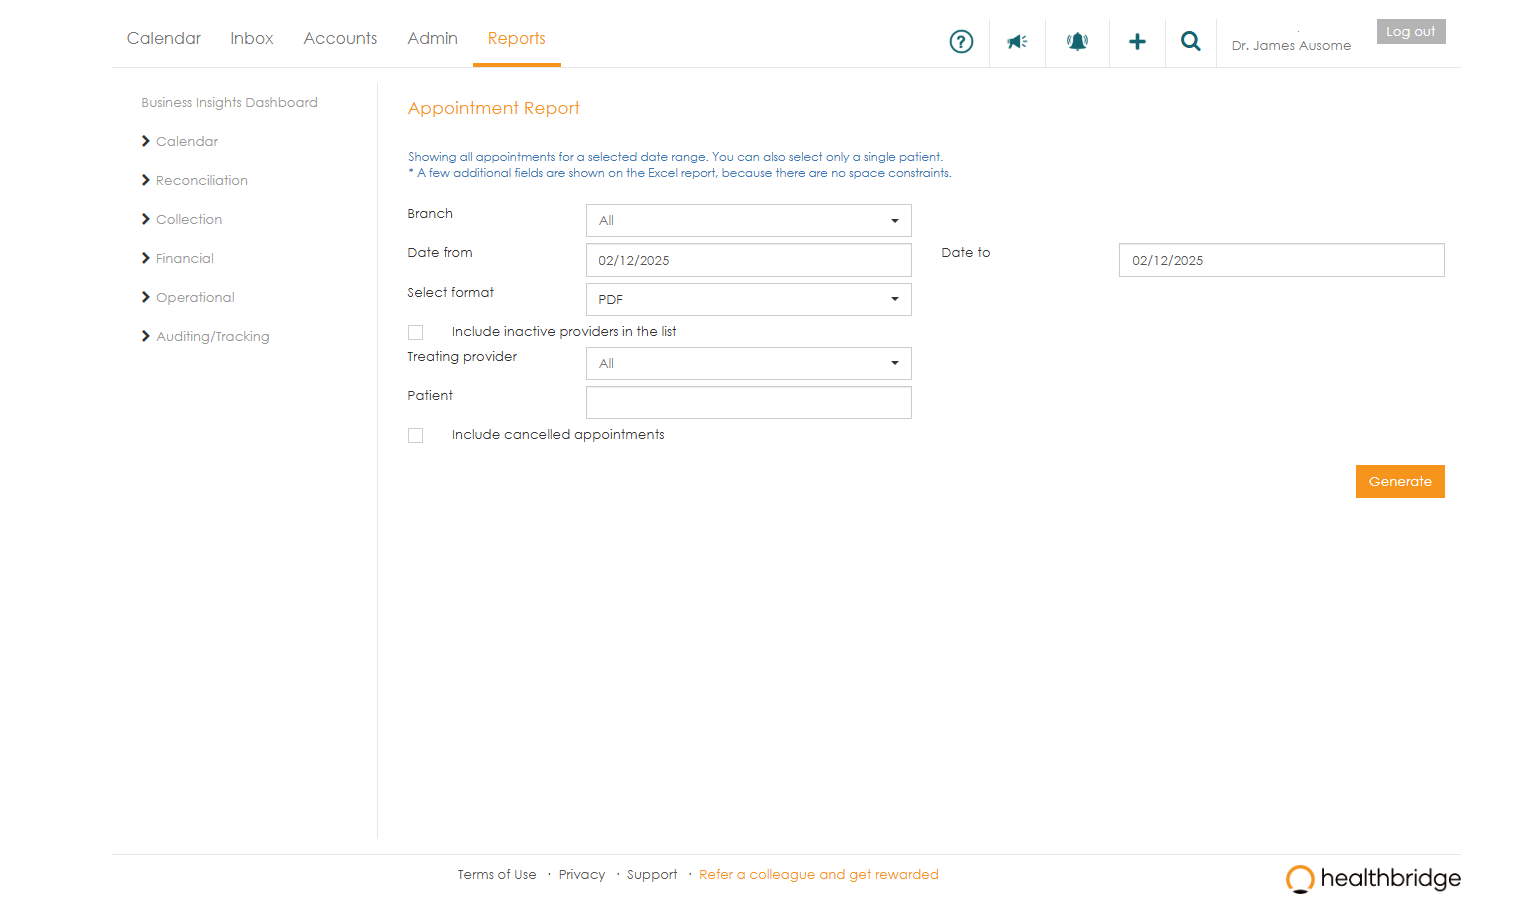
Task: Enable include inactive providers checkbox
Action: 416,332
